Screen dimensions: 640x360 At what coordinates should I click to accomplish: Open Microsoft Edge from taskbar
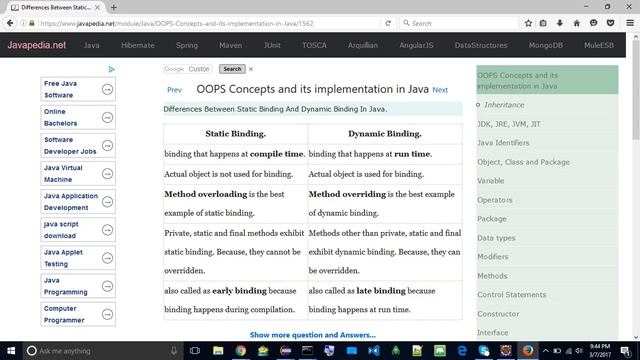point(462,351)
